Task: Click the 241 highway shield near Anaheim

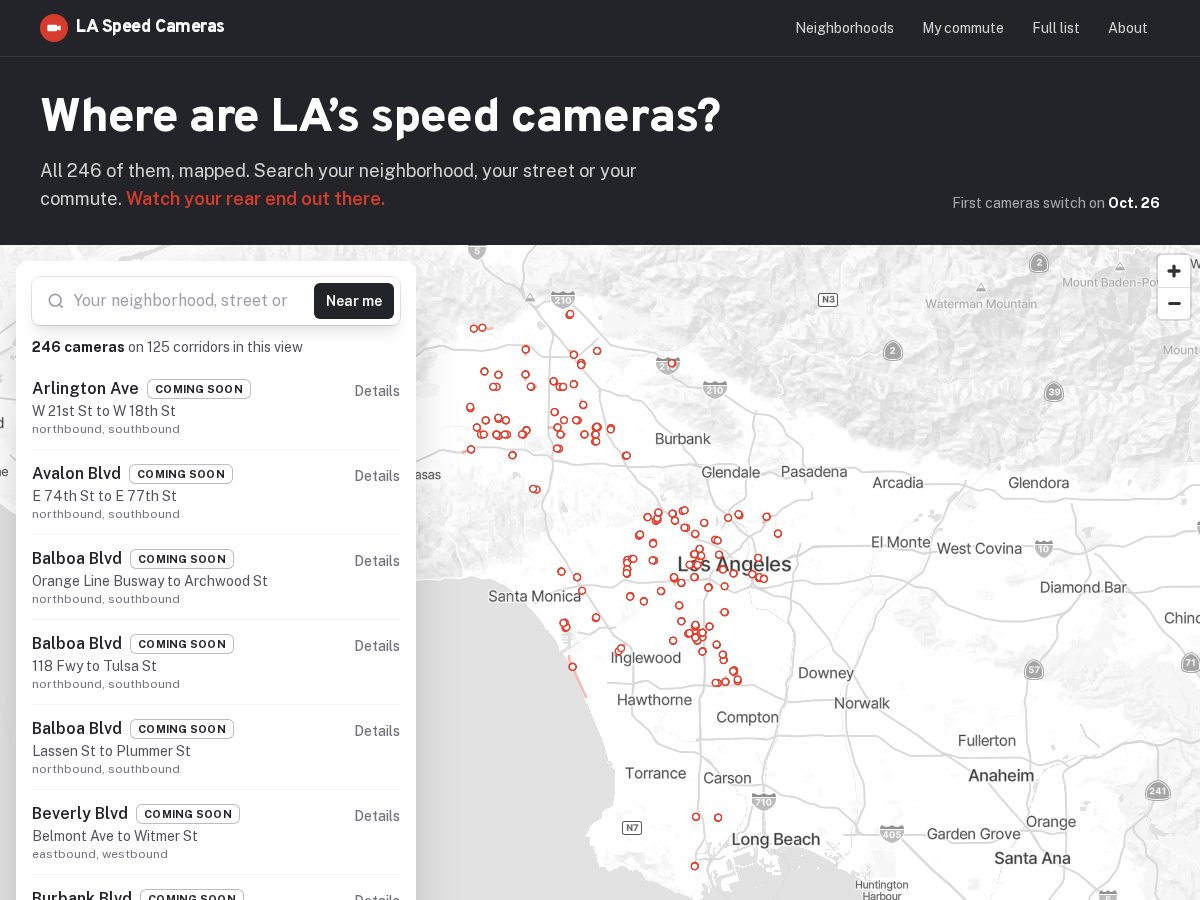Action: [x=1158, y=791]
